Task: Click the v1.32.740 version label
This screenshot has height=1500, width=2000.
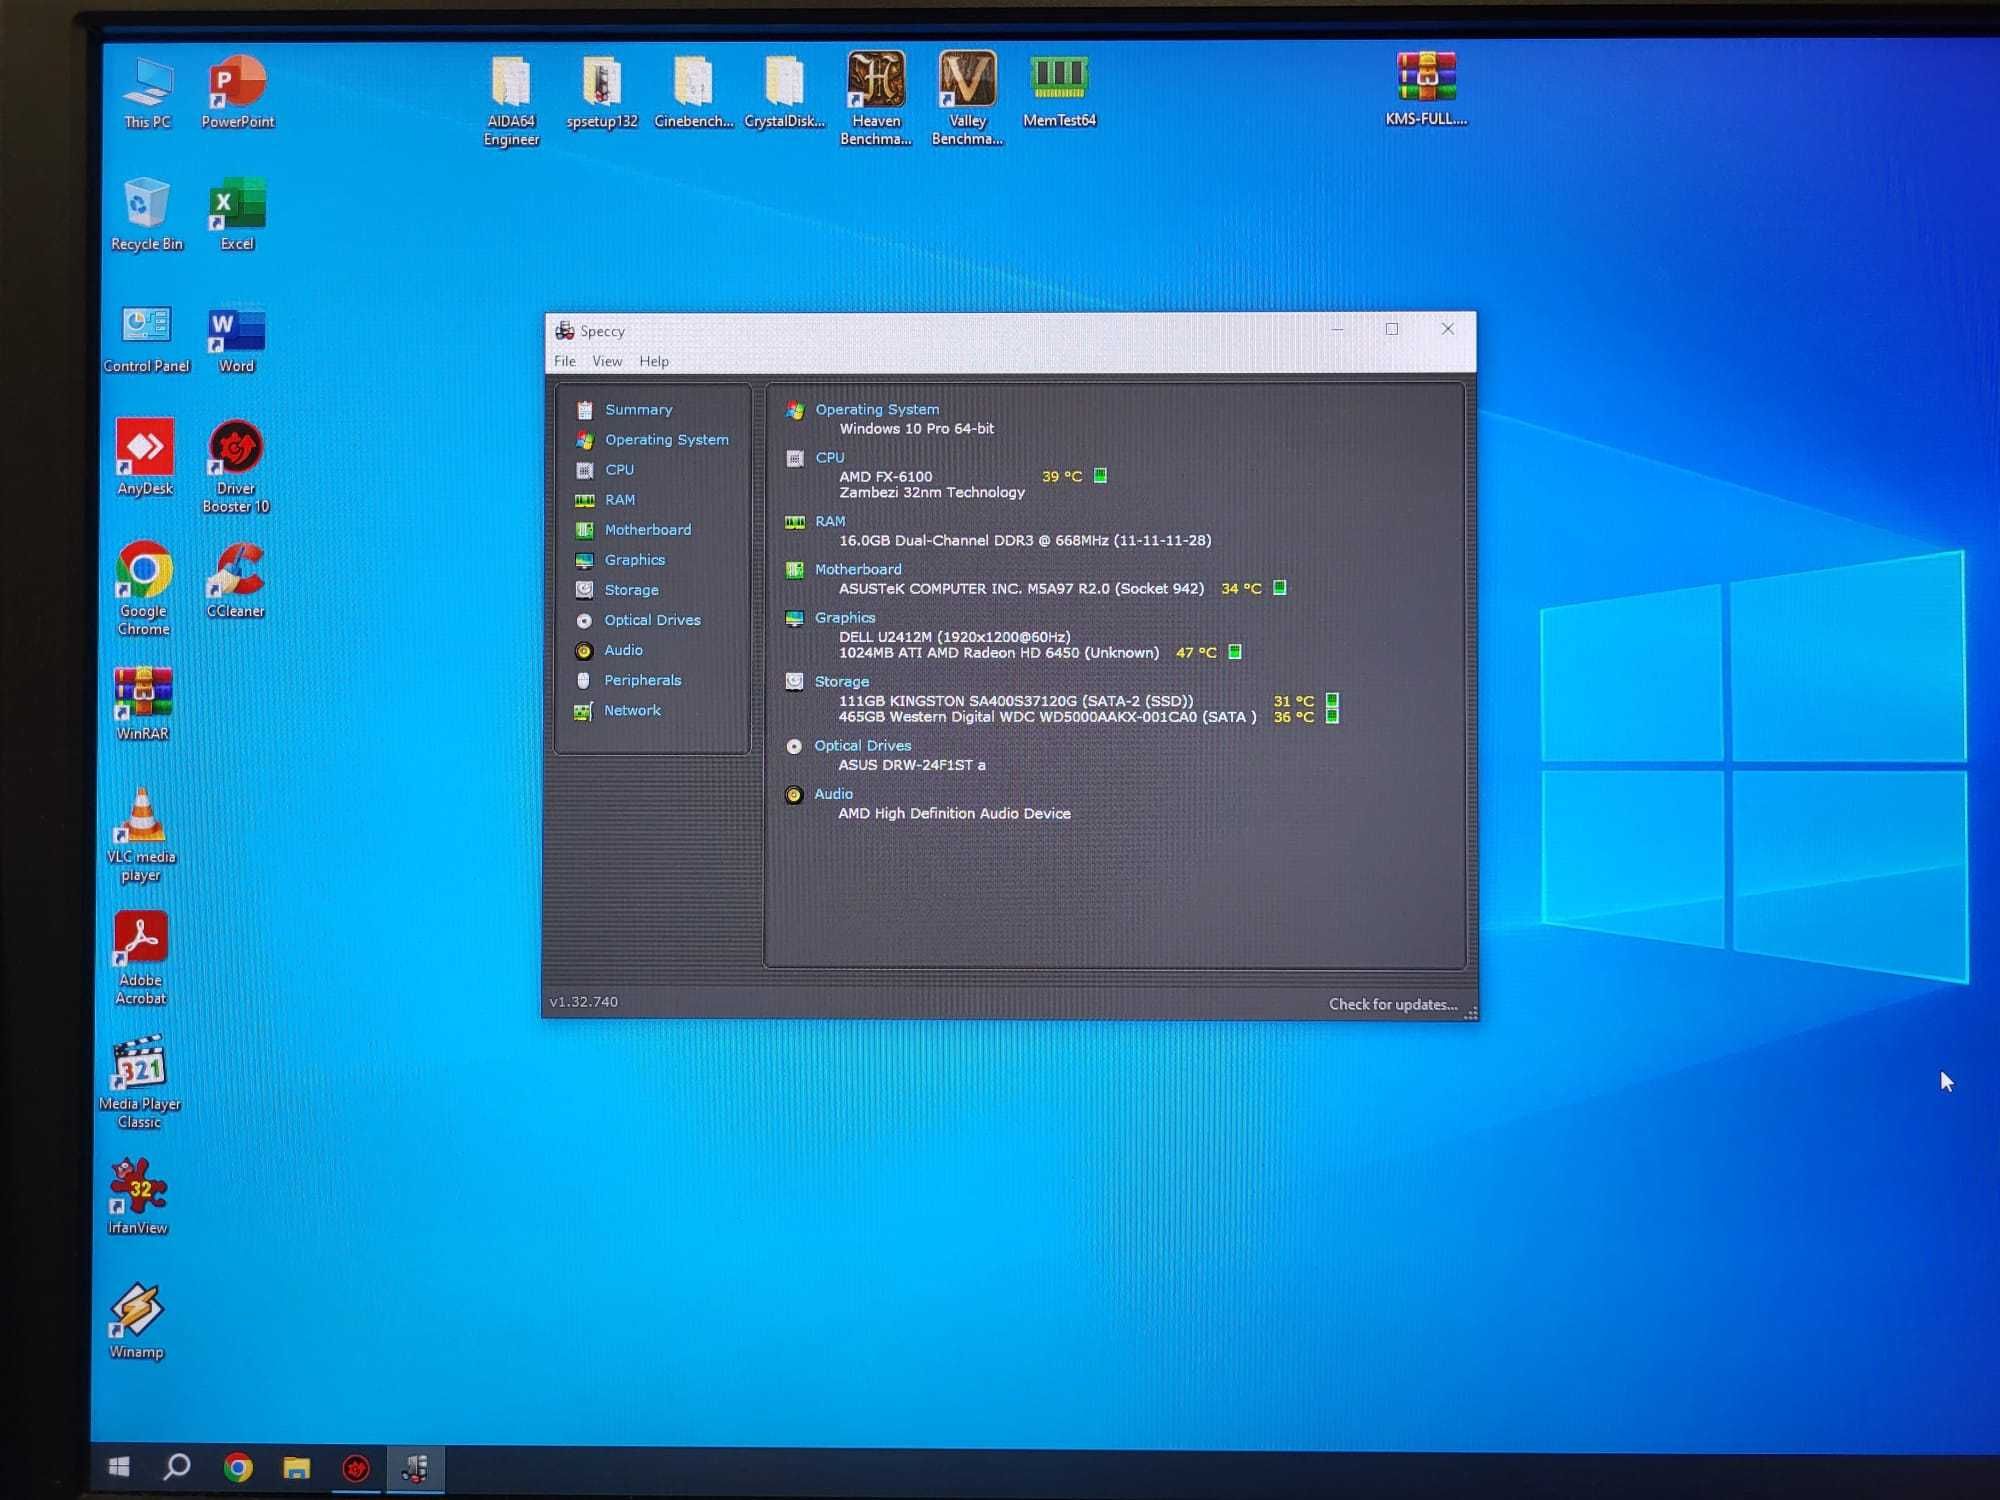Action: [x=584, y=1002]
